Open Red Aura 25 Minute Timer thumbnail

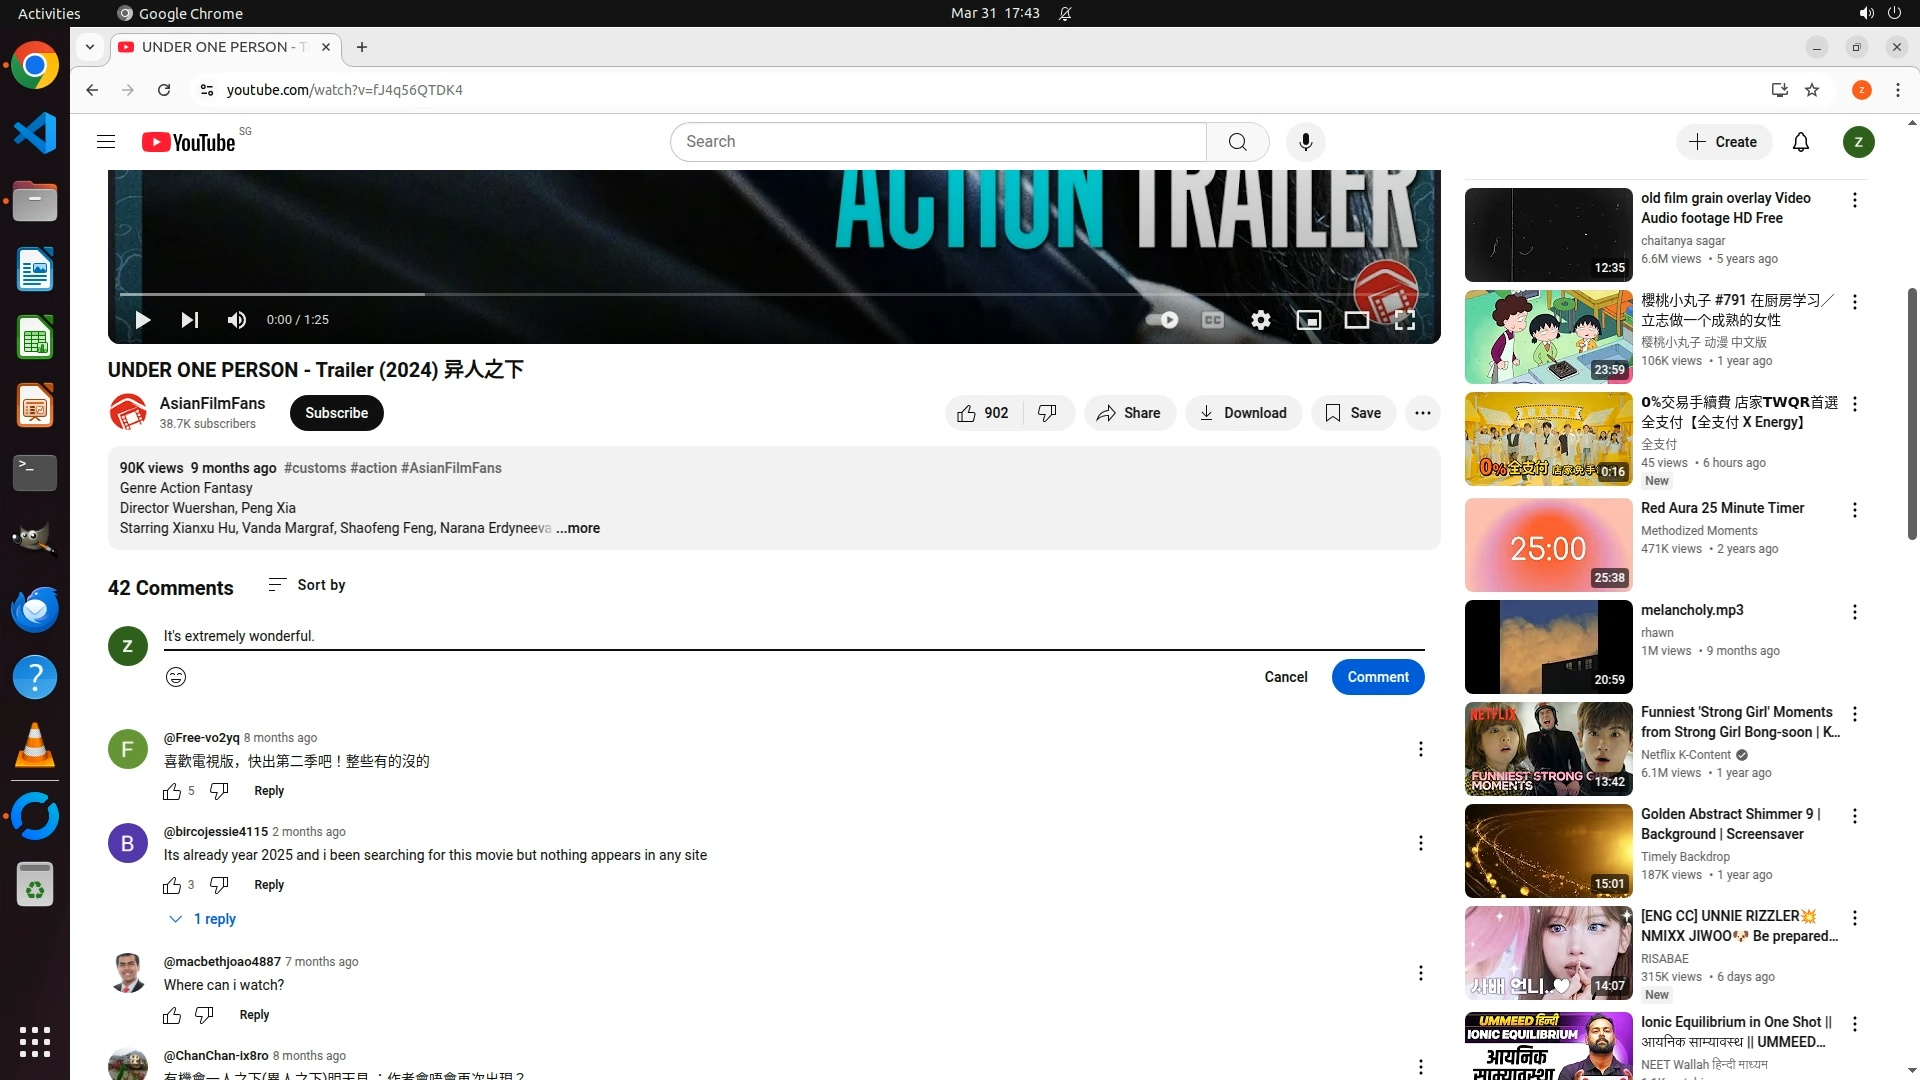1548,546
